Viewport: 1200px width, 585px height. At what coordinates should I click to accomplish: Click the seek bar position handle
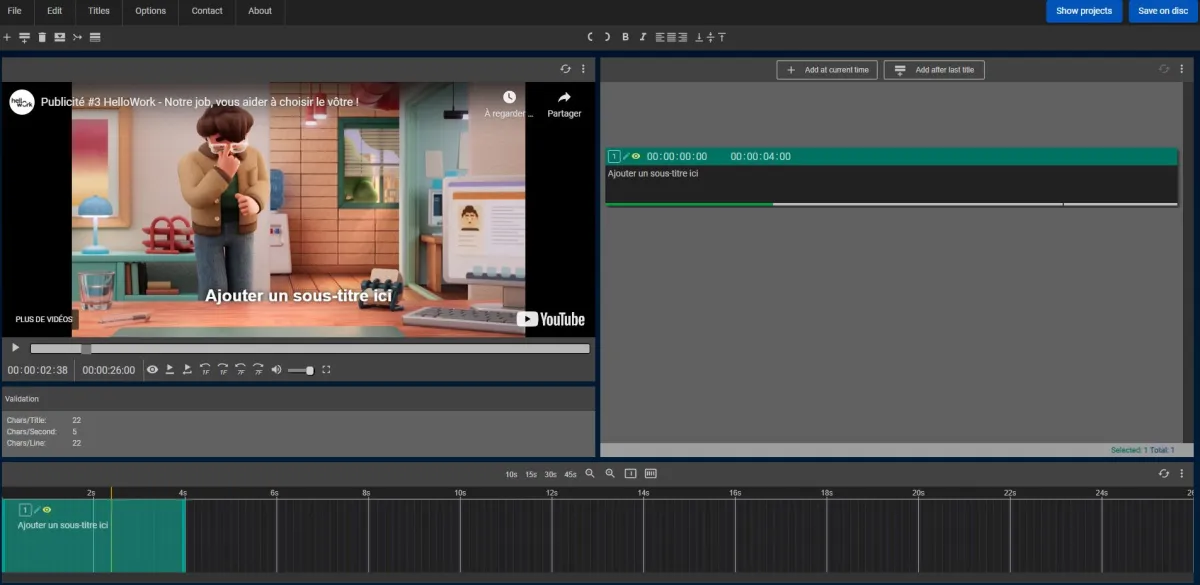click(x=86, y=348)
